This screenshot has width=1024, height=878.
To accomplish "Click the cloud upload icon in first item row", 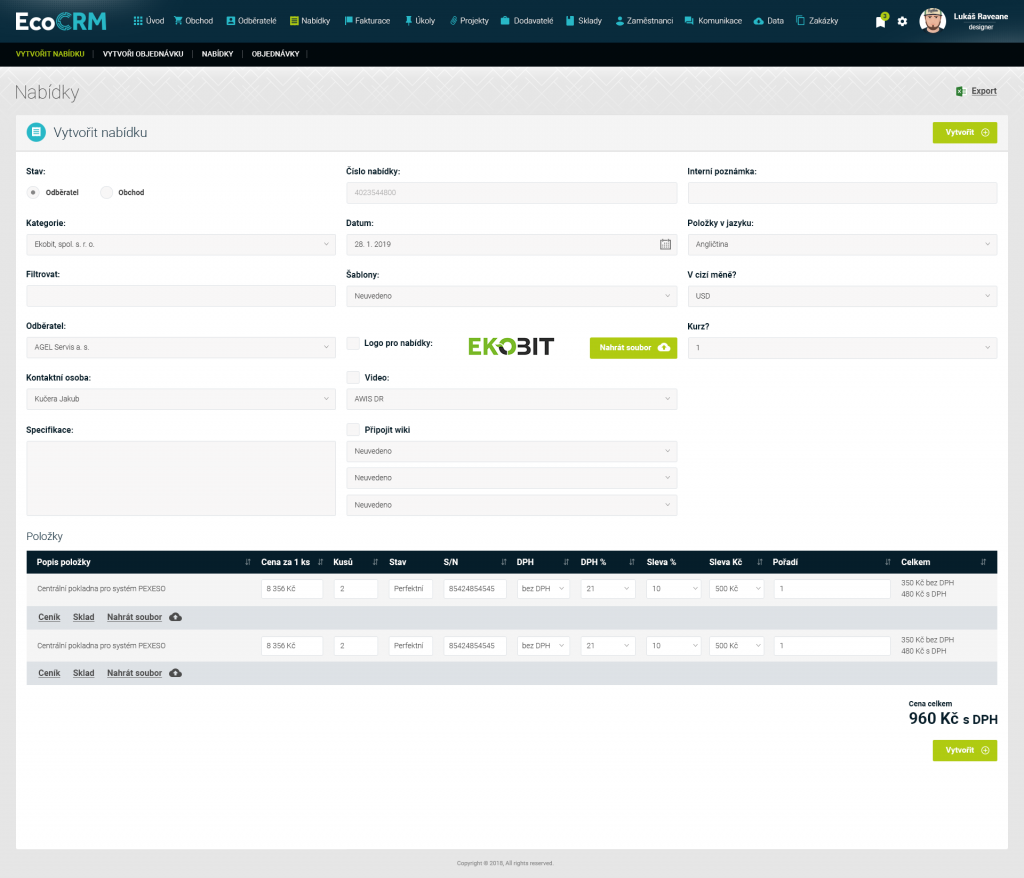I will click(x=176, y=617).
